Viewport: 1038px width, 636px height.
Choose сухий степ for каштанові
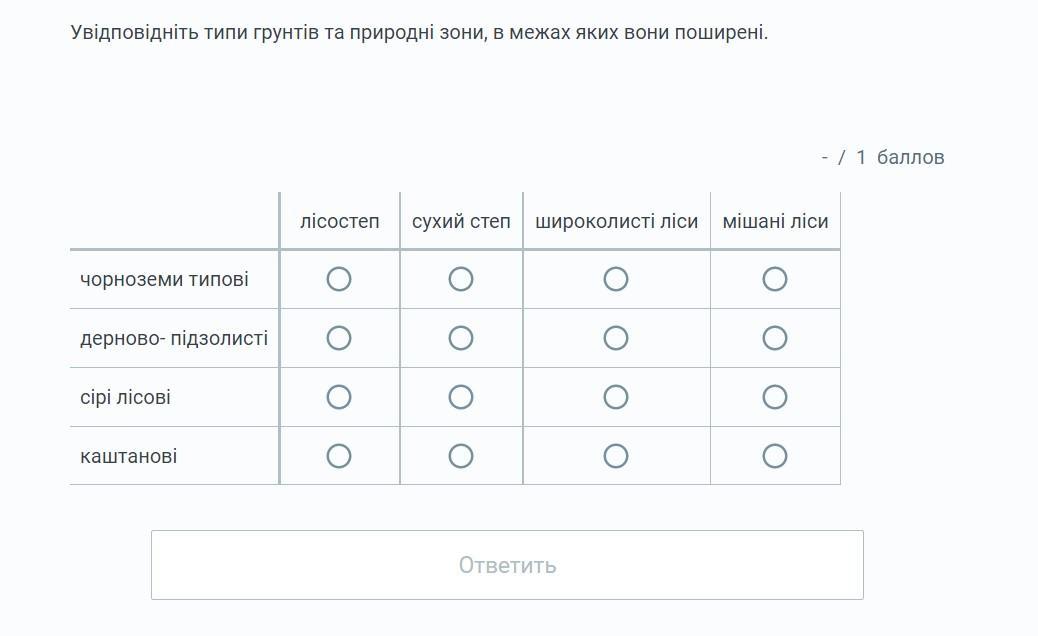coord(461,456)
